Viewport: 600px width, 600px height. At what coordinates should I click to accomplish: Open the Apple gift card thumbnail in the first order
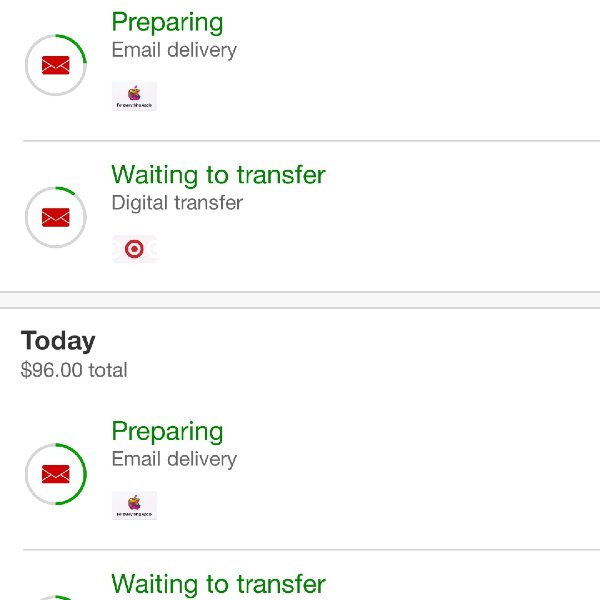click(134, 96)
